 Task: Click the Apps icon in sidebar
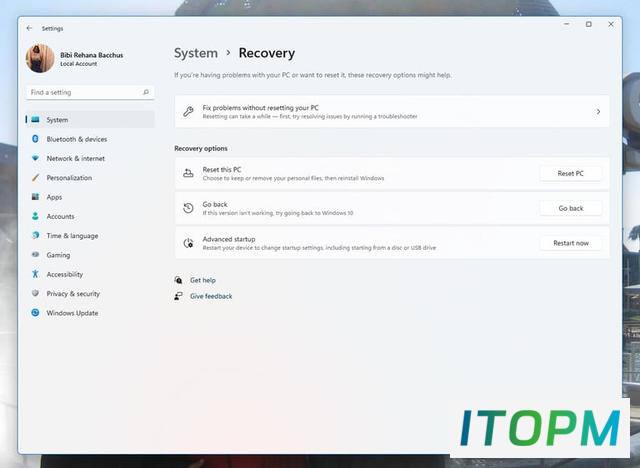[x=36, y=197]
